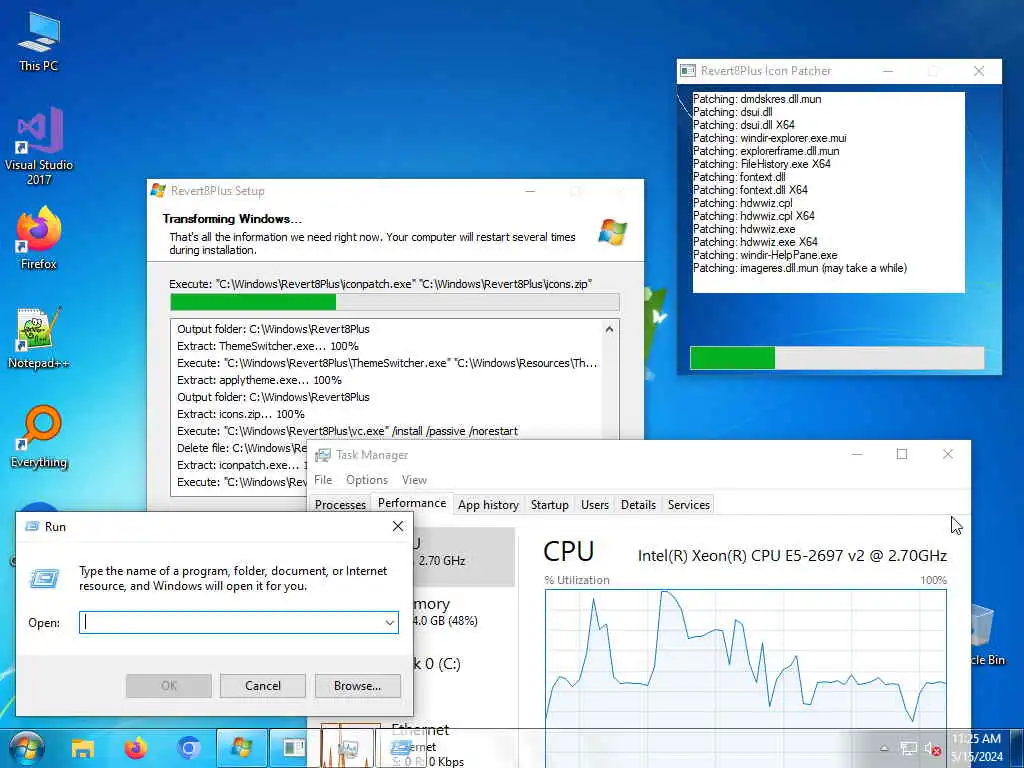Click the disabled OK button in Run
Screen dimensions: 1024x768
[x=168, y=686]
